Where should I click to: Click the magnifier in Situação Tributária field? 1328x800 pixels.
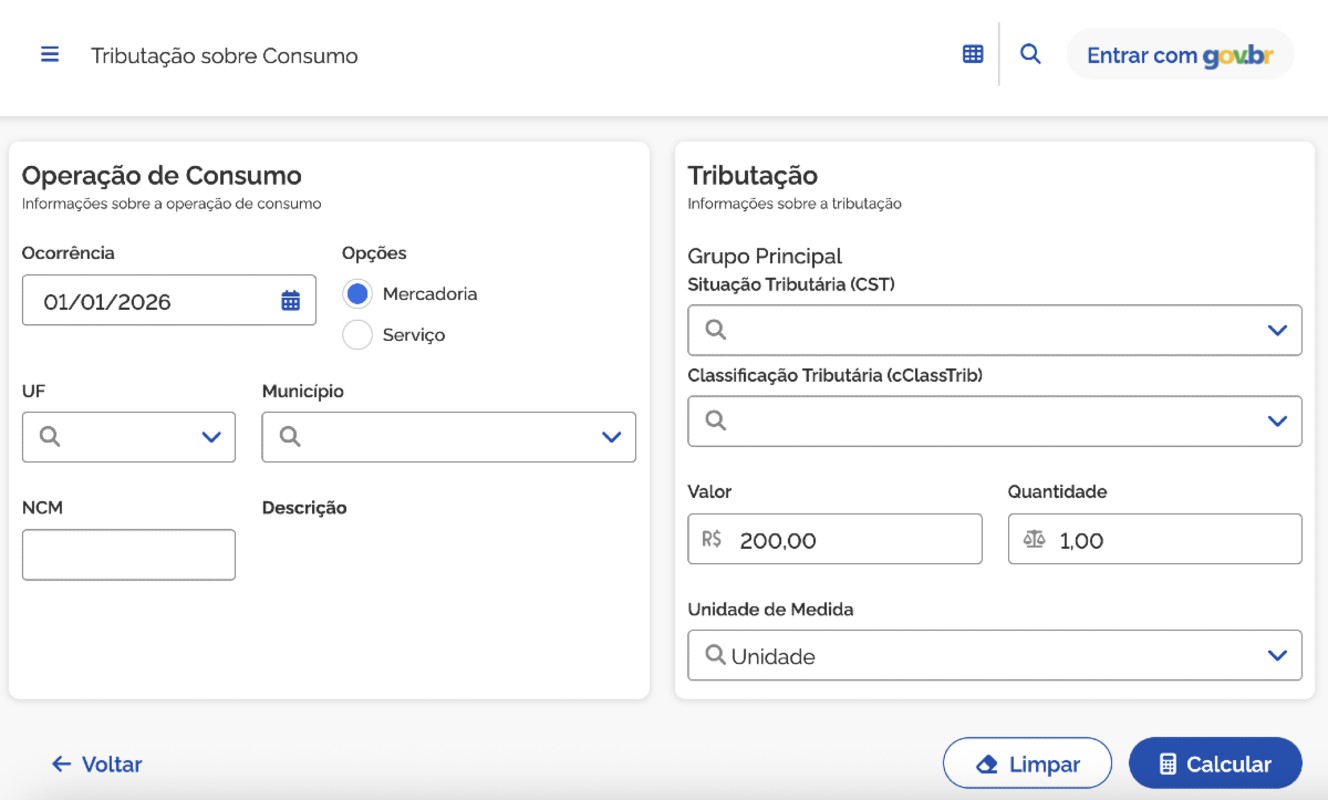click(716, 330)
